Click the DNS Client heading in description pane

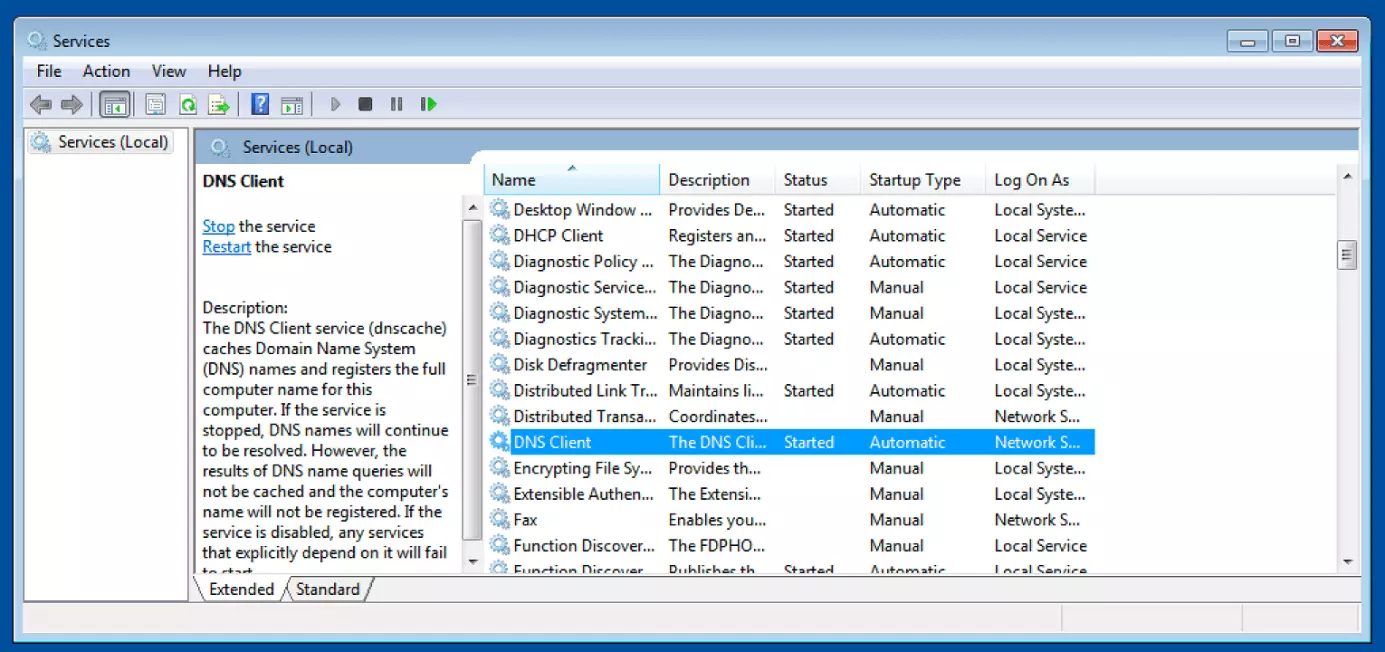point(243,181)
